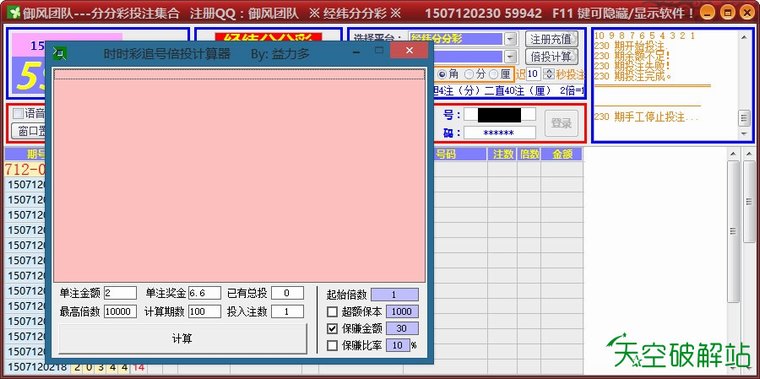Click the 单注奖金 input field
This screenshot has height=379, width=760.
click(205, 293)
